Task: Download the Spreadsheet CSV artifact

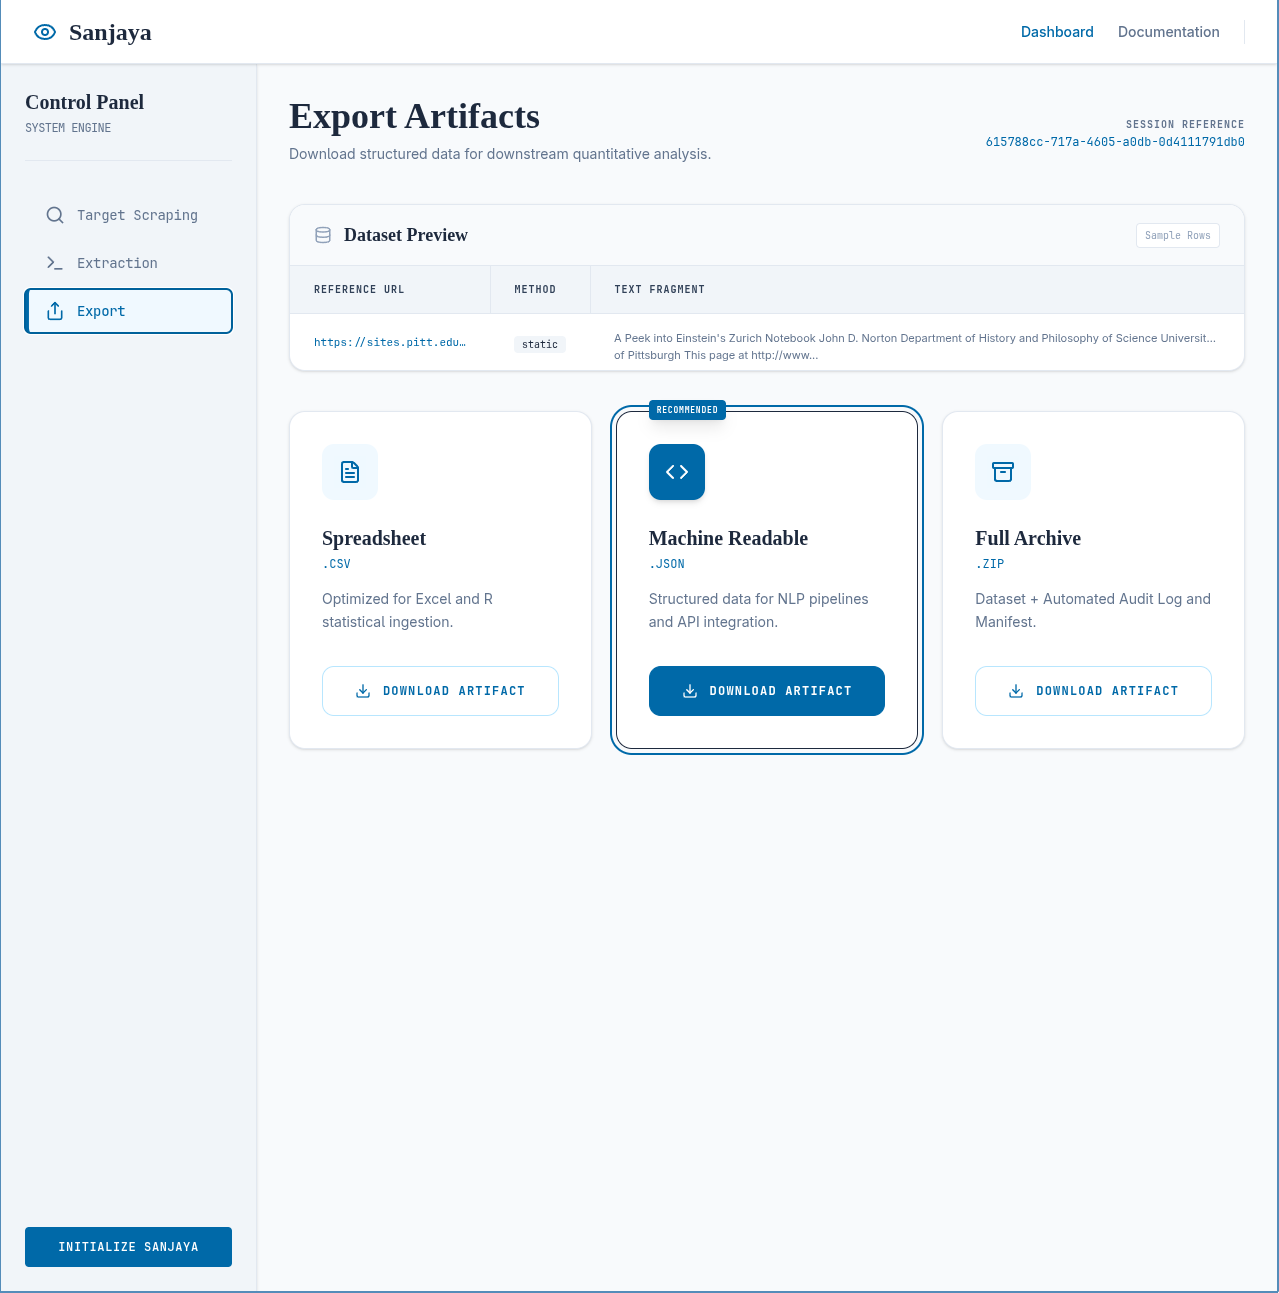Action: pos(440,691)
